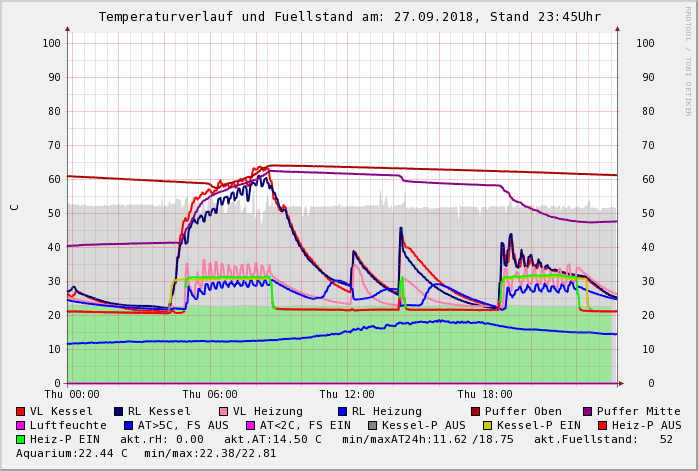Viewport: 698px width, 471px height.
Task: Select the pink VL Heizung legend swatch
Action: [x=224, y=411]
